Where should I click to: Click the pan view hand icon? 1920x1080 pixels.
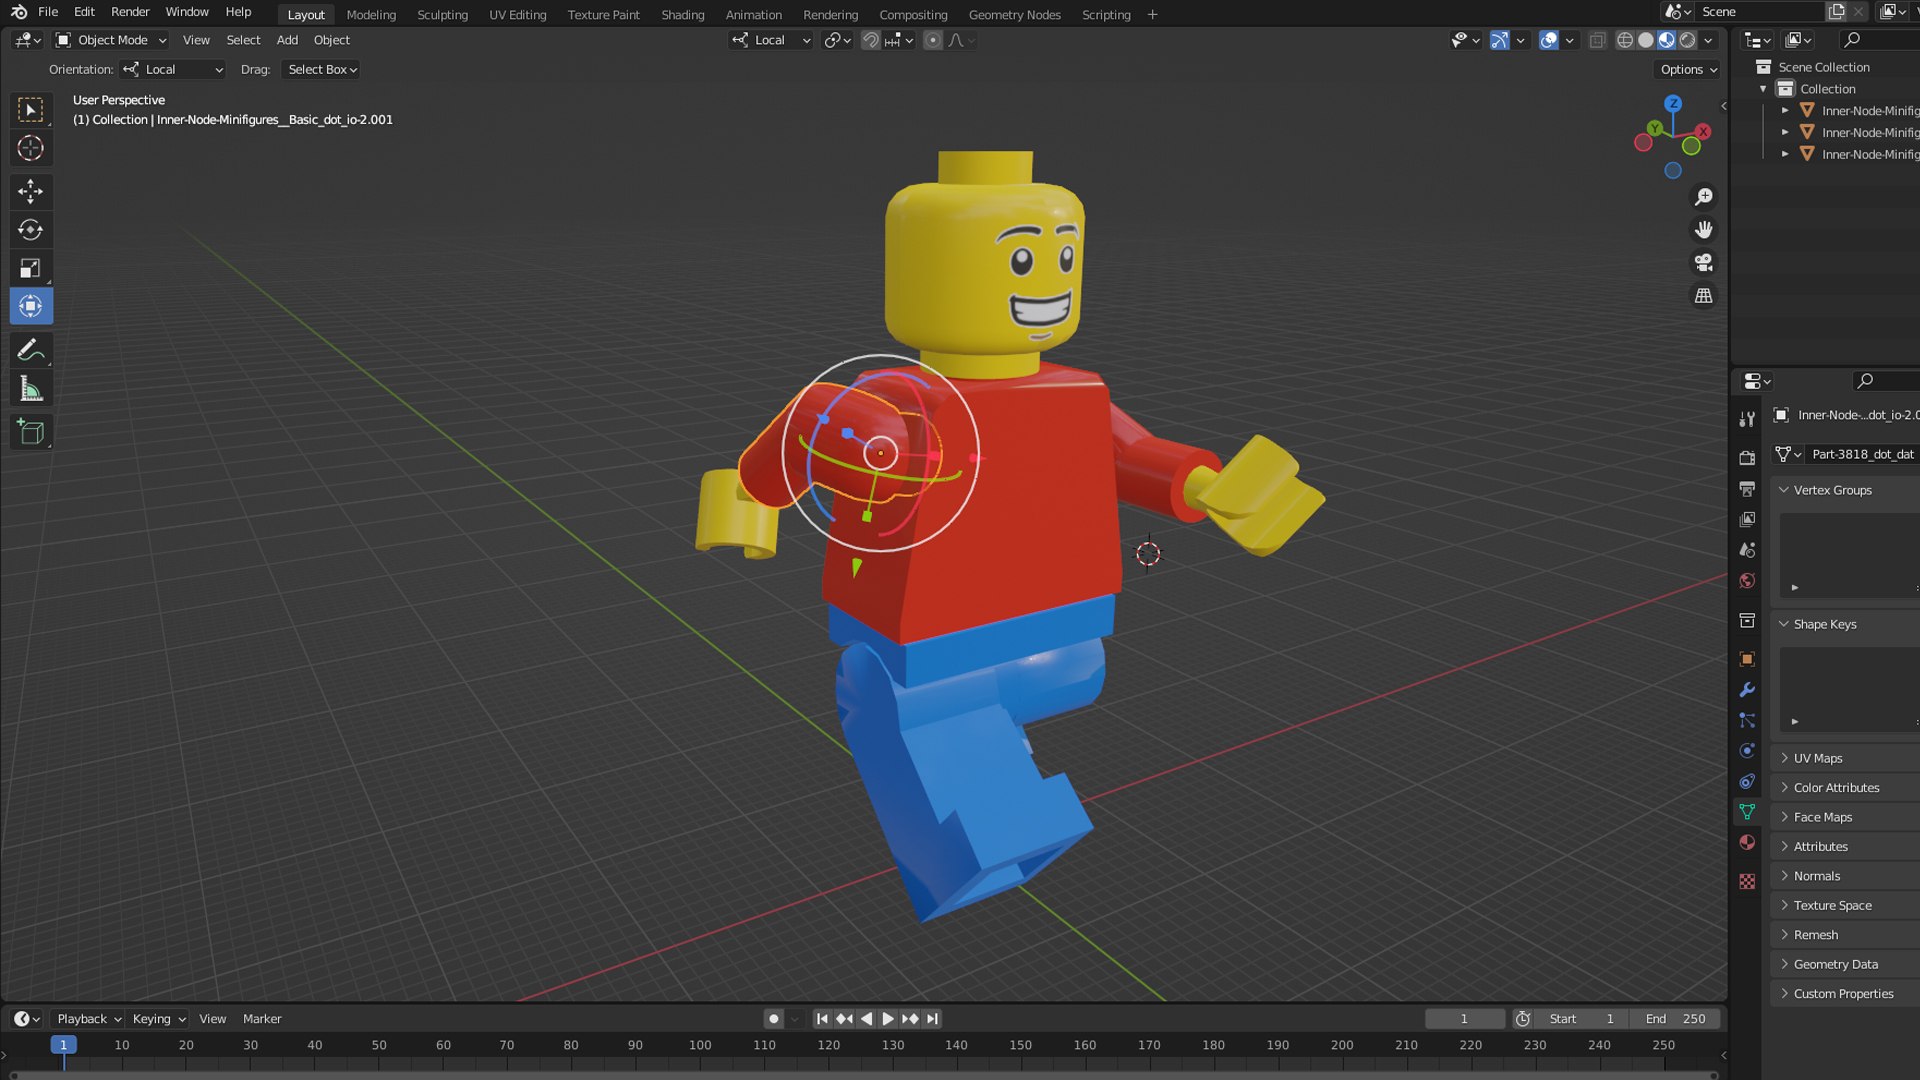point(1704,230)
